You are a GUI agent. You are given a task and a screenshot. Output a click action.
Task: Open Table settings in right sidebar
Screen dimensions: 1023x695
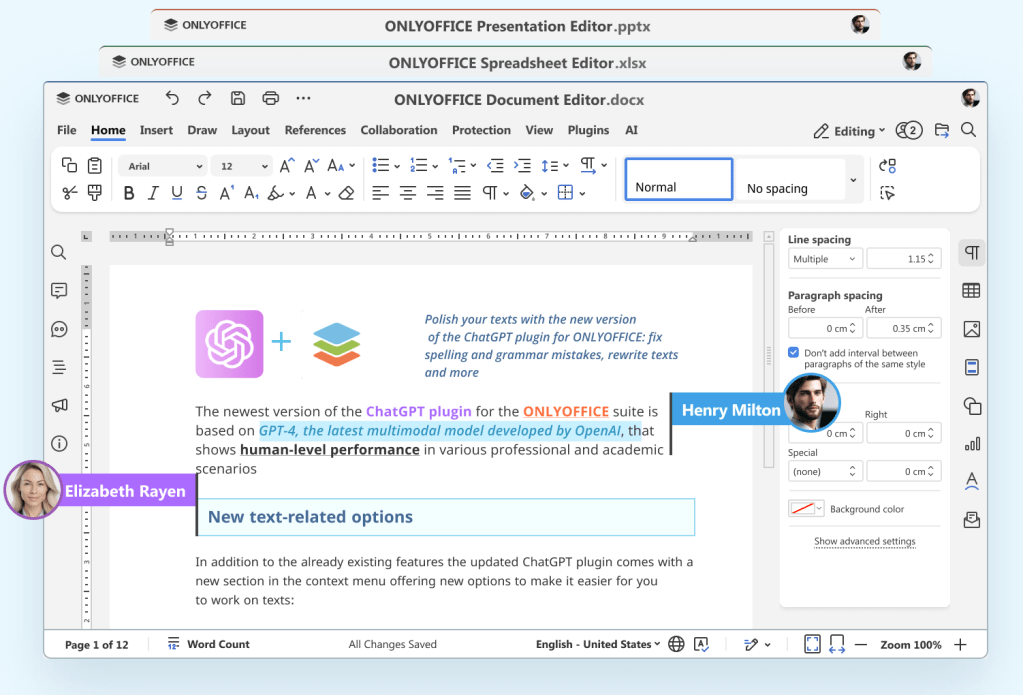pos(970,291)
